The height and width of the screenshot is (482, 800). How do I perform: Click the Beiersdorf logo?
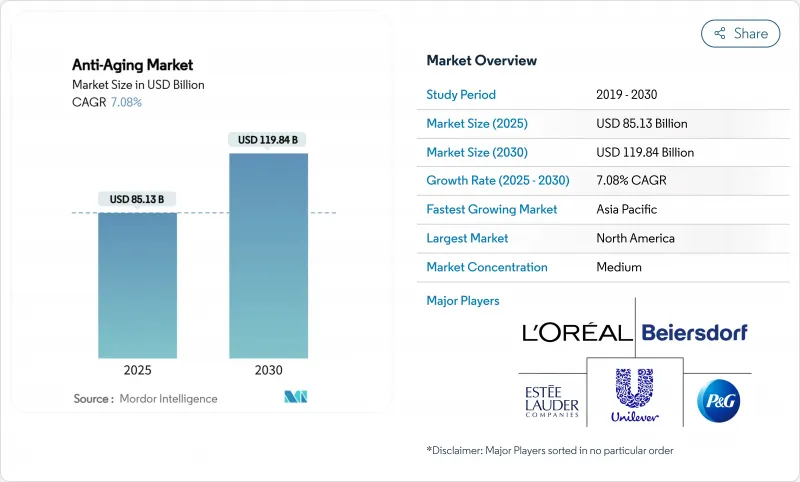(x=694, y=332)
